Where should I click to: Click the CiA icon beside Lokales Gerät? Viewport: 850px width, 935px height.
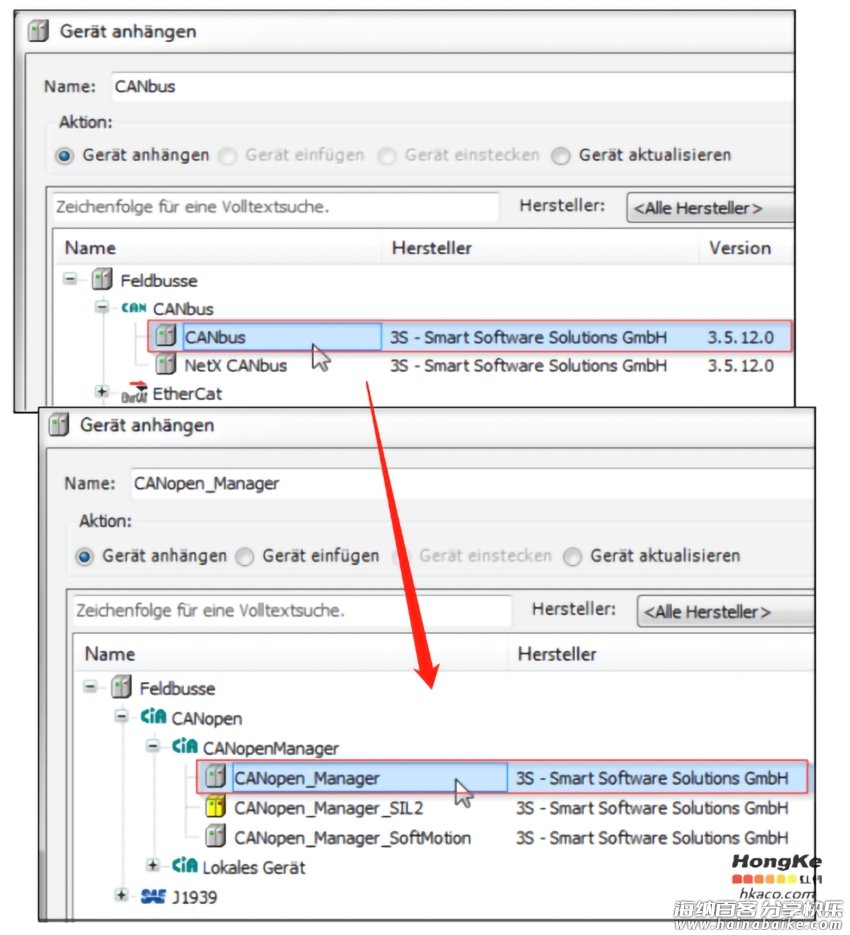(x=184, y=865)
